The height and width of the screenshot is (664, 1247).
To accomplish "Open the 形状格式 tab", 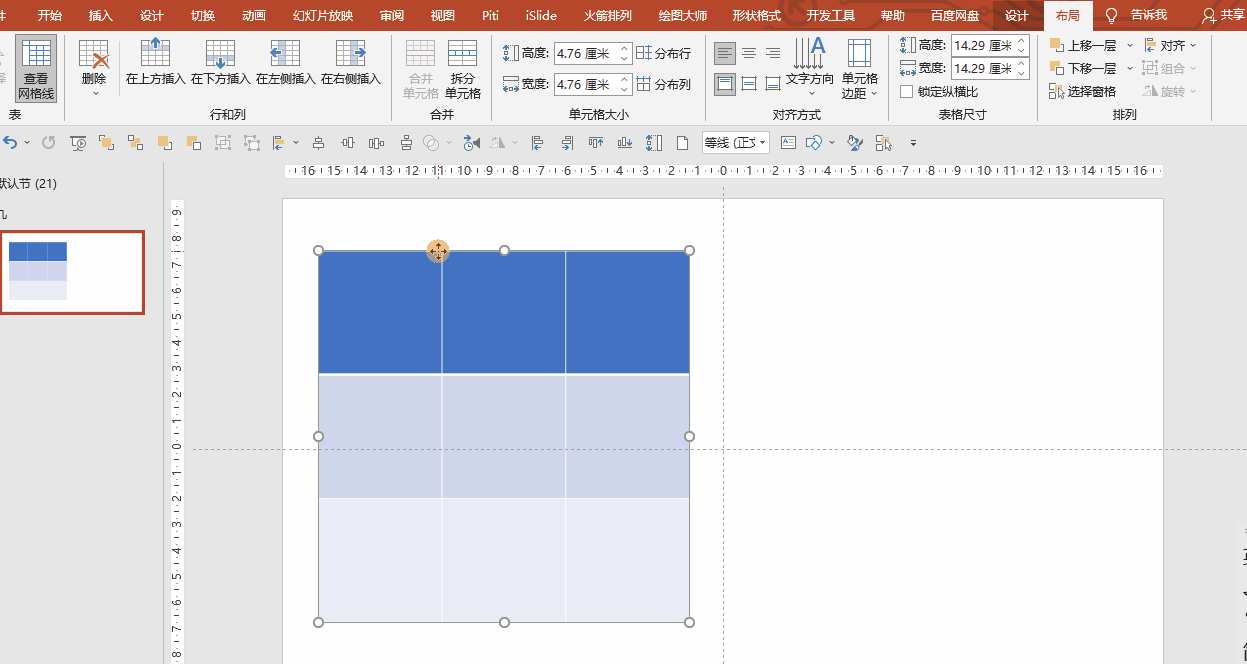I will point(756,15).
